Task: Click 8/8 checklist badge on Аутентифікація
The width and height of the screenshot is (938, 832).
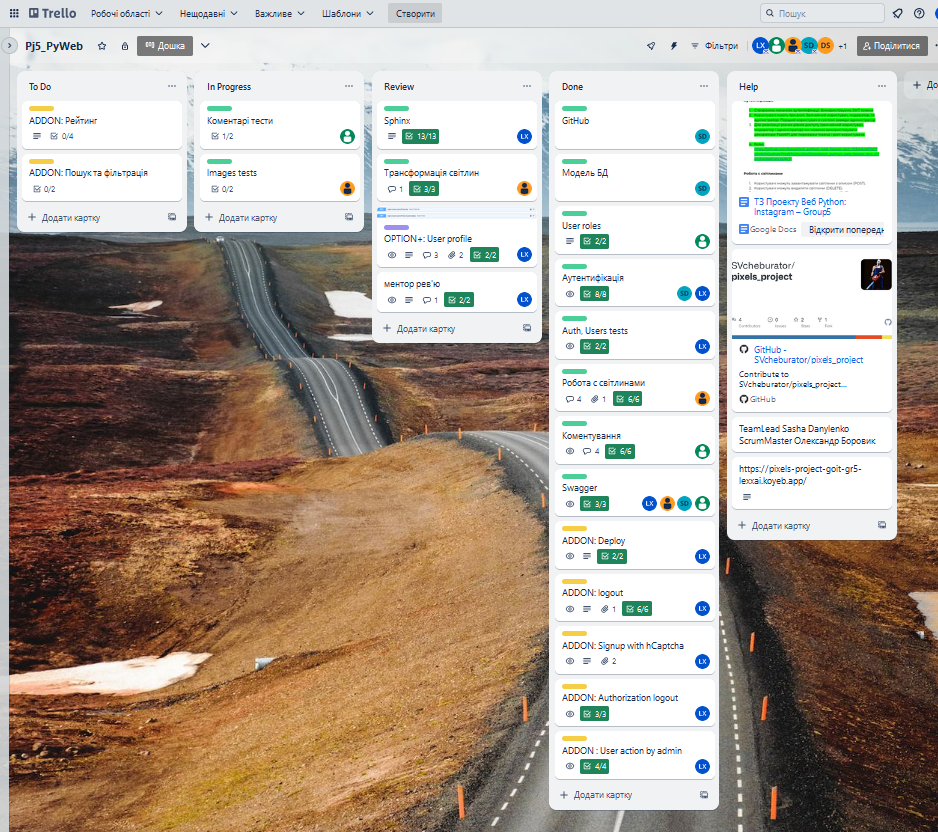Action: (x=595, y=294)
